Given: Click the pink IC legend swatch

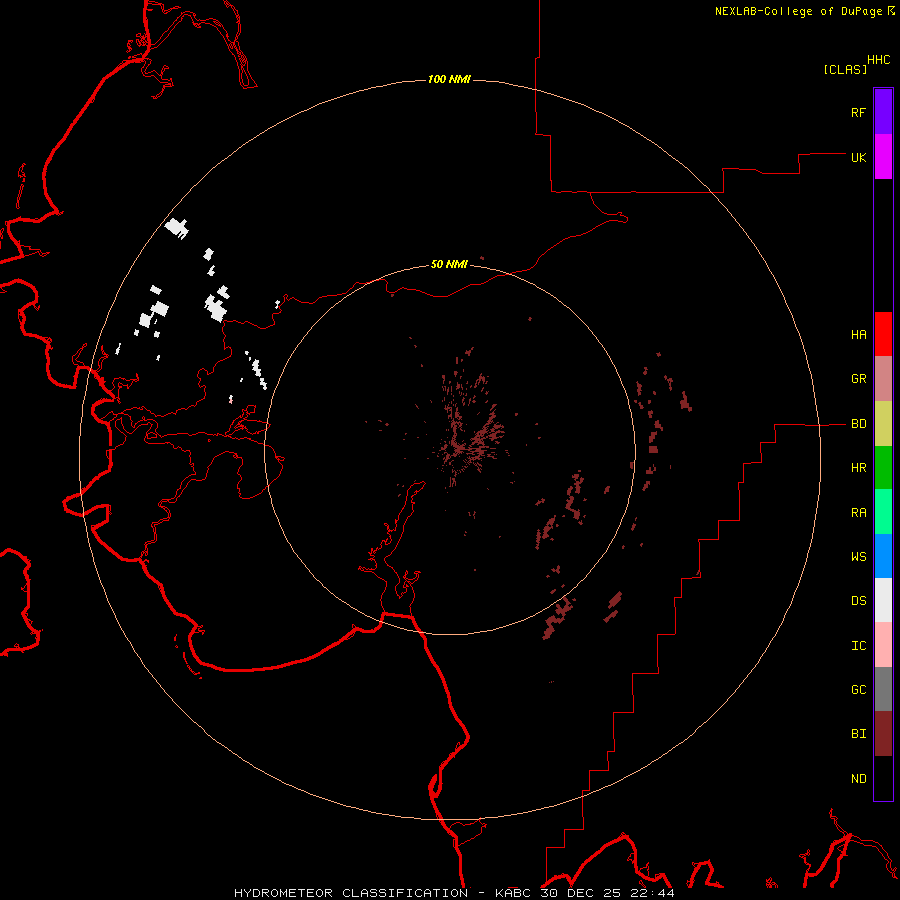Looking at the screenshot, I should pos(883,645).
